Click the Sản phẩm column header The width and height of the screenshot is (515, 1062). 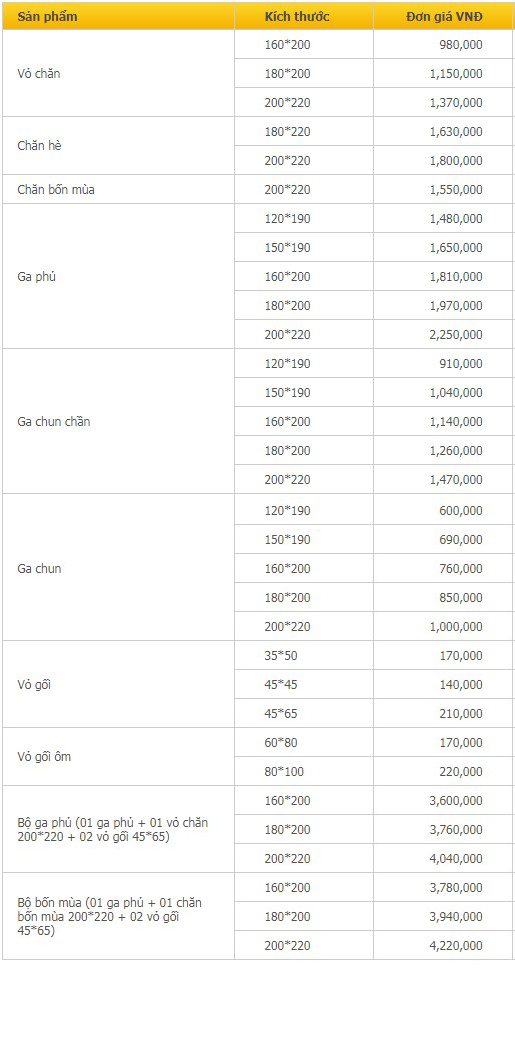[x=119, y=16]
